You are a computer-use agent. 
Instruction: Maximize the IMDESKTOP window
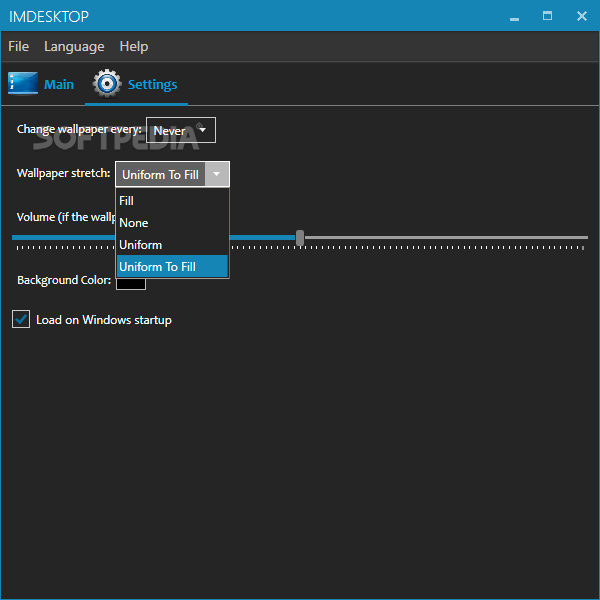(548, 16)
